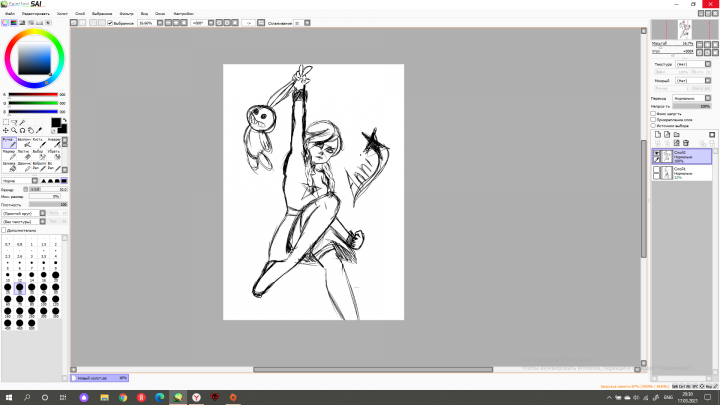Select the flattest brush edge shape
Image resolution: width=720 pixels, height=405 pixels.
point(64,181)
